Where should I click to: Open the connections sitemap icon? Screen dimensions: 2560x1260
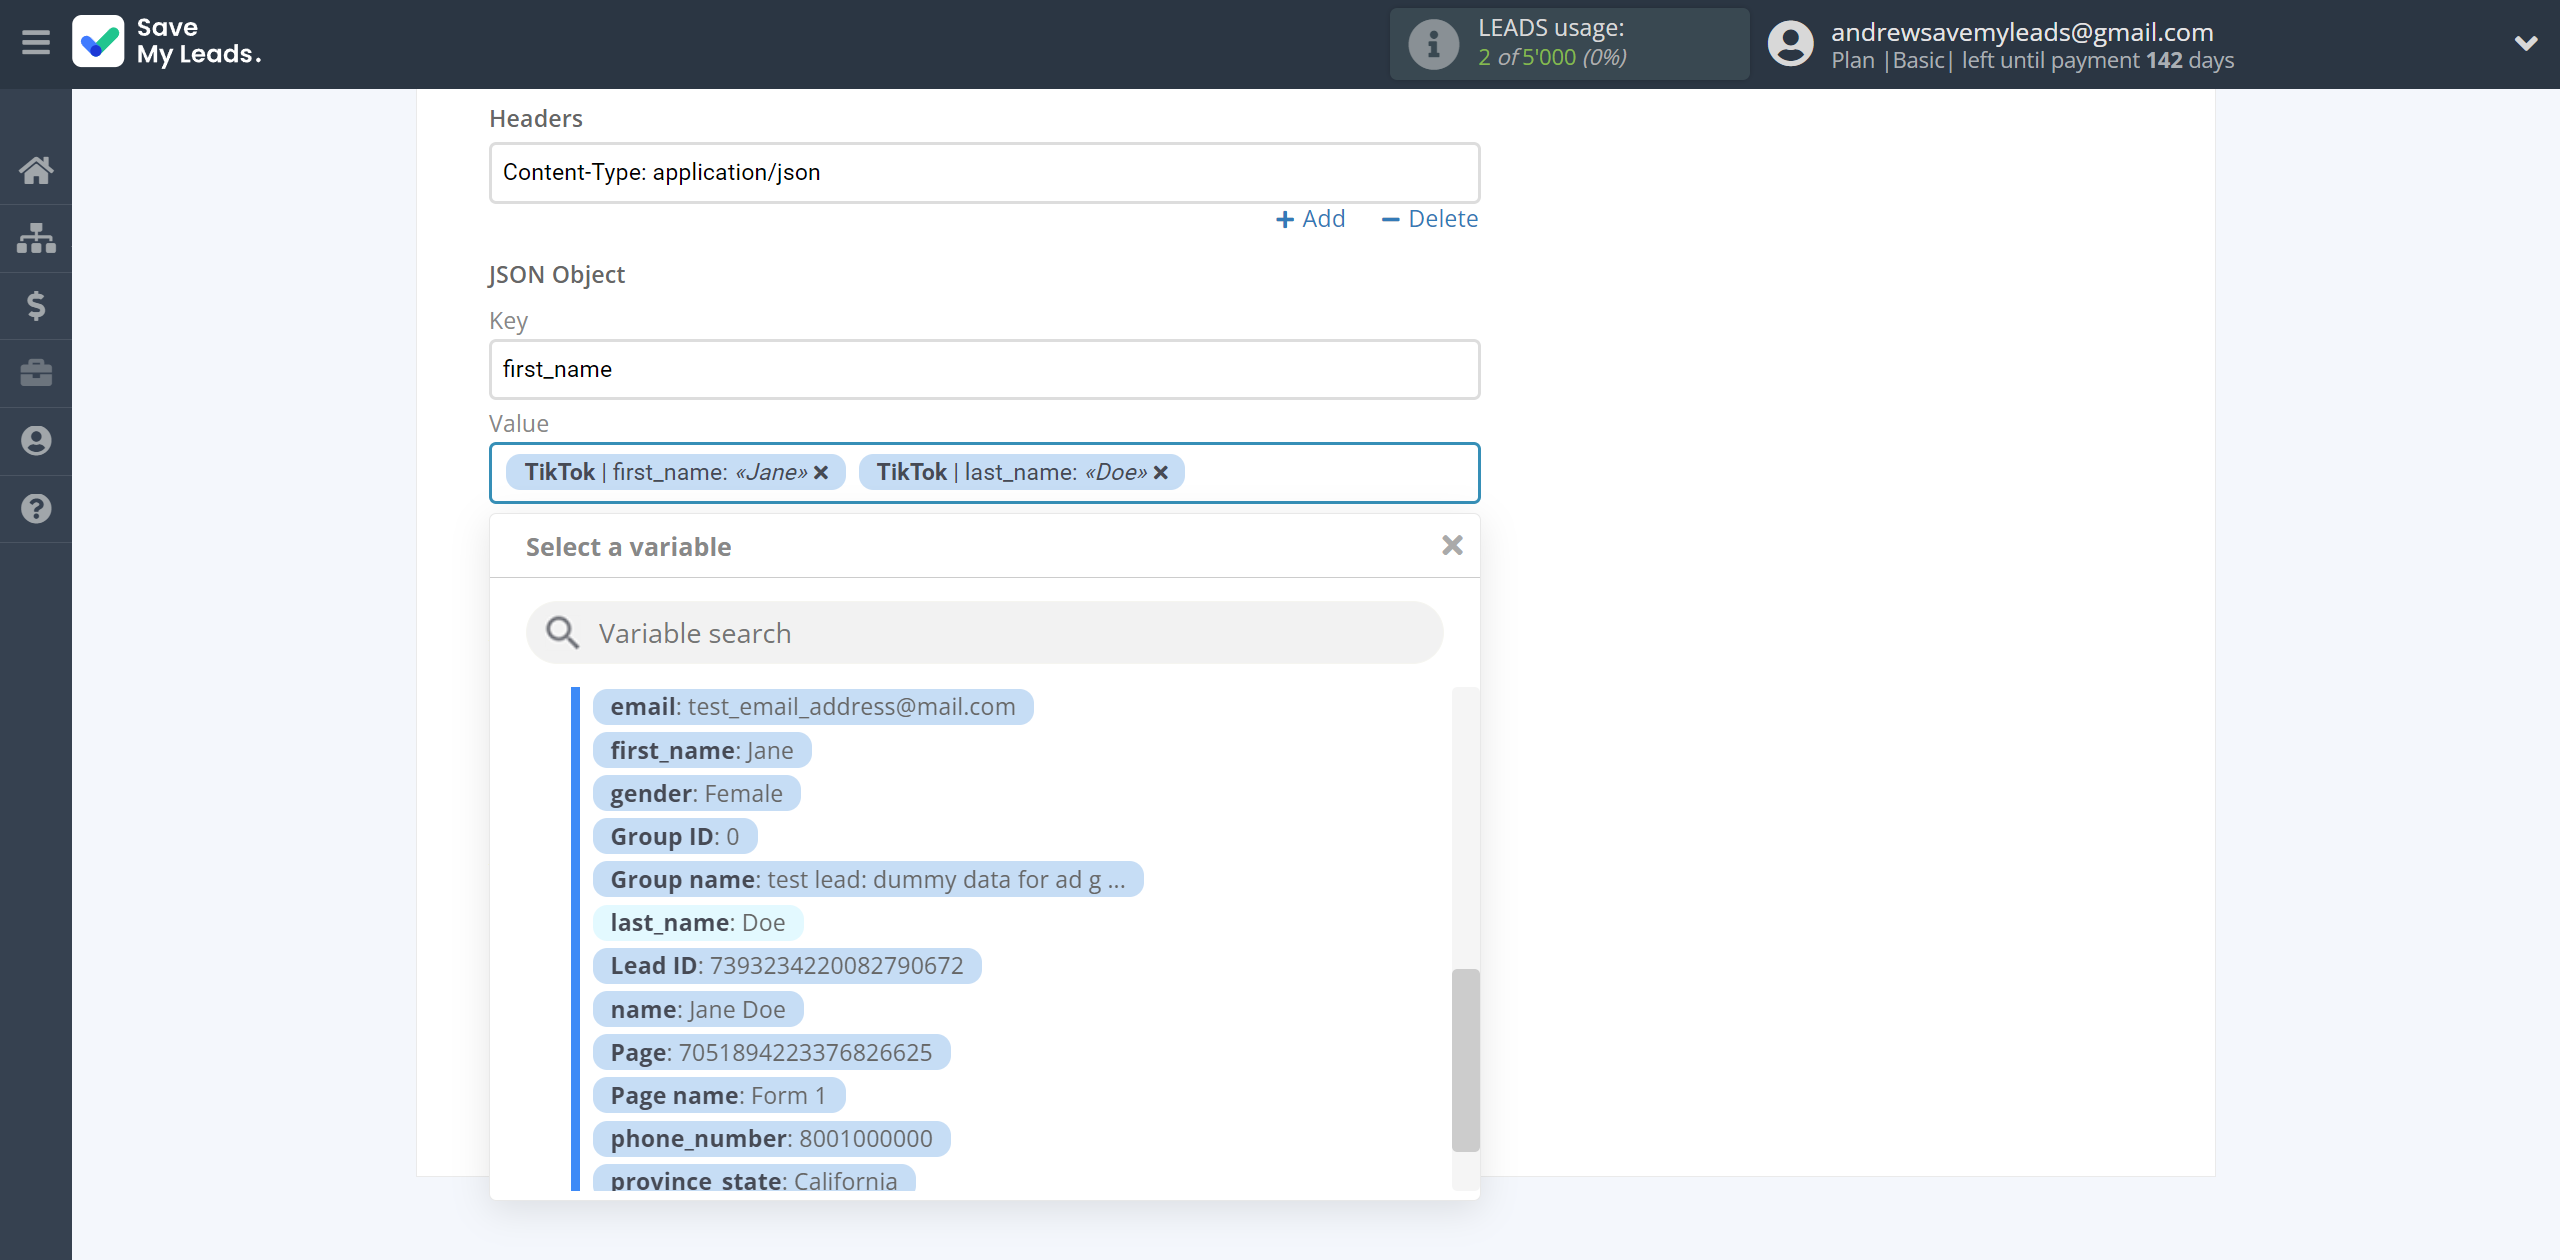click(x=36, y=238)
